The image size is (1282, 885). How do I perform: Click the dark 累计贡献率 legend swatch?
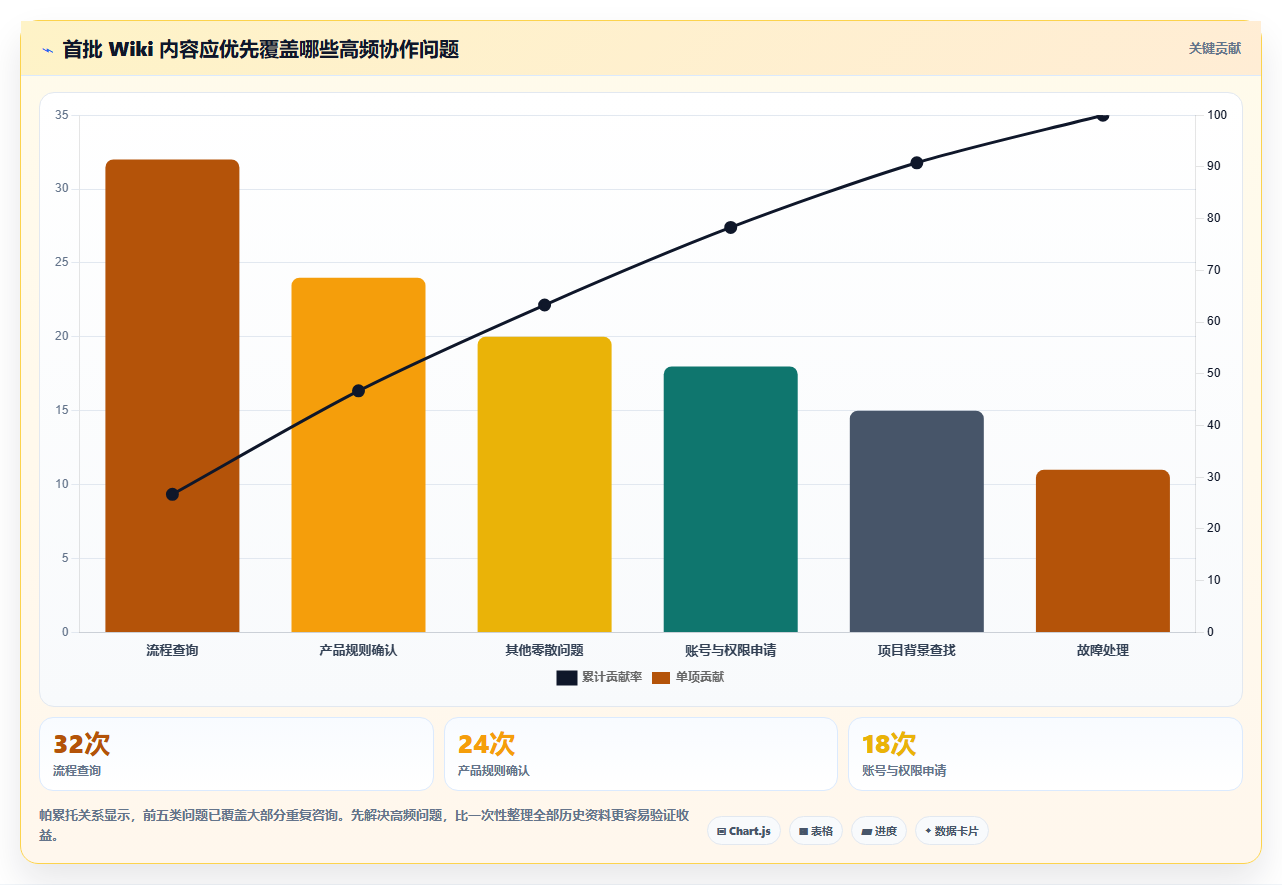click(x=567, y=678)
